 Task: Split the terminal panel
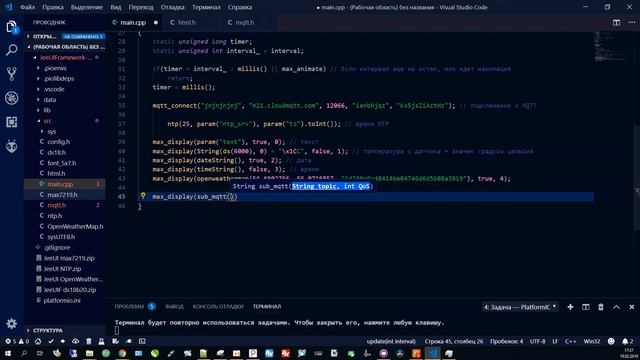point(586,307)
